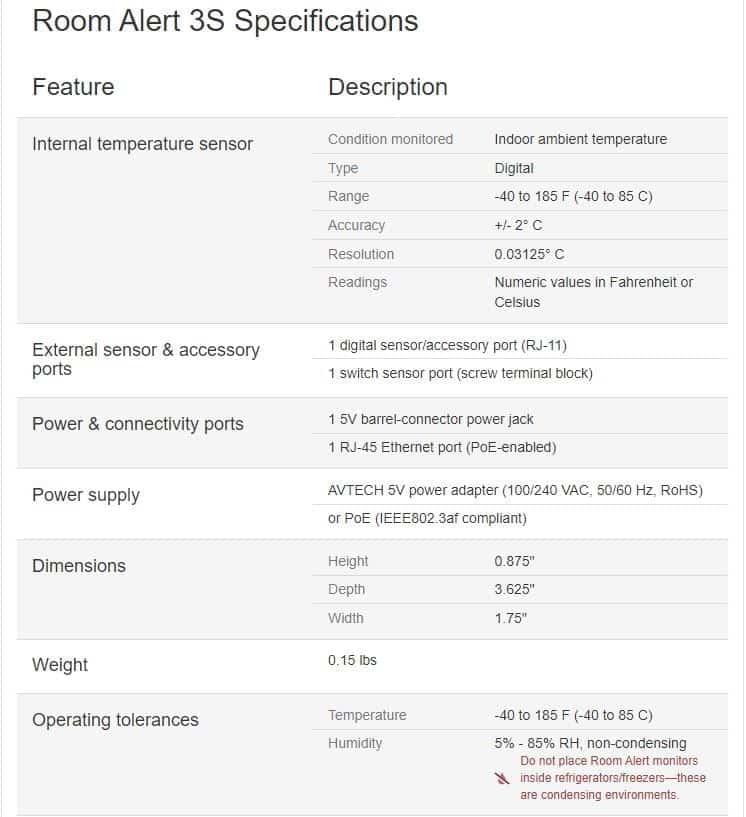The width and height of the screenshot is (746, 817).
Task: Click the 0.15 lbs weight value
Action: pos(352,660)
